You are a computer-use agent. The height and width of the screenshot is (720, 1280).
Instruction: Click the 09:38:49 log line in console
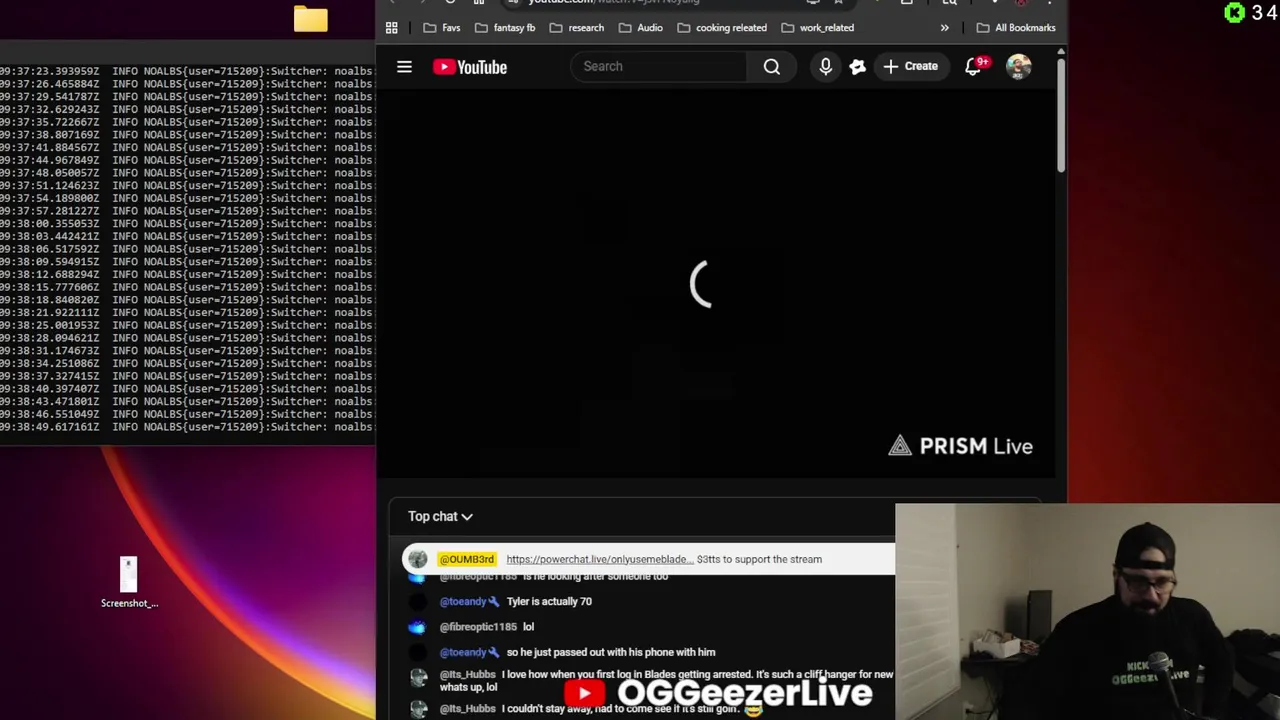pyautogui.click(x=187, y=427)
